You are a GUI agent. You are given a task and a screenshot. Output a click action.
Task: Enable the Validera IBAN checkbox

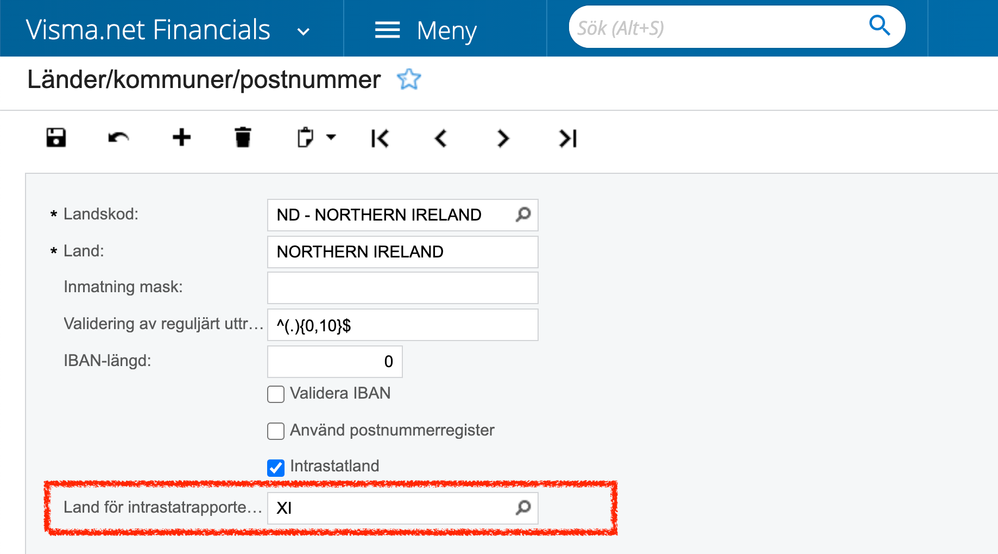pos(276,394)
